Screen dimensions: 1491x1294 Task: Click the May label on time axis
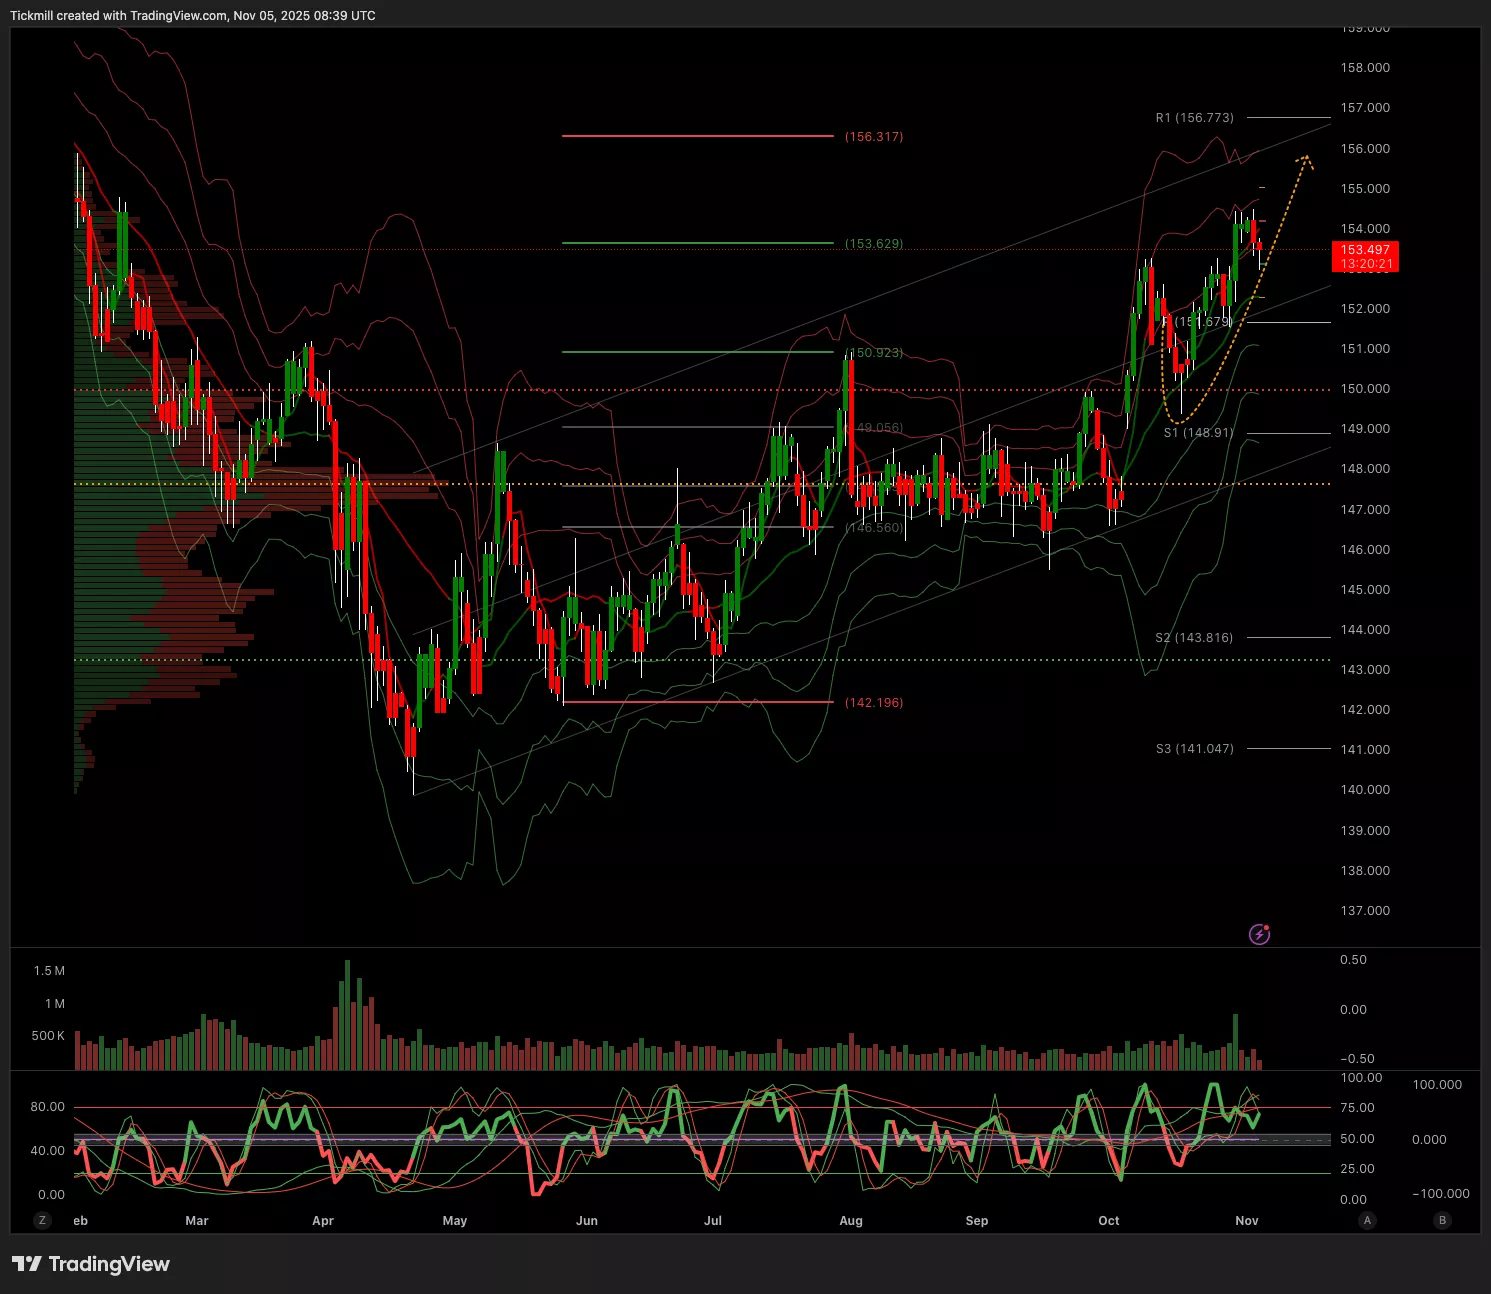point(455,1221)
